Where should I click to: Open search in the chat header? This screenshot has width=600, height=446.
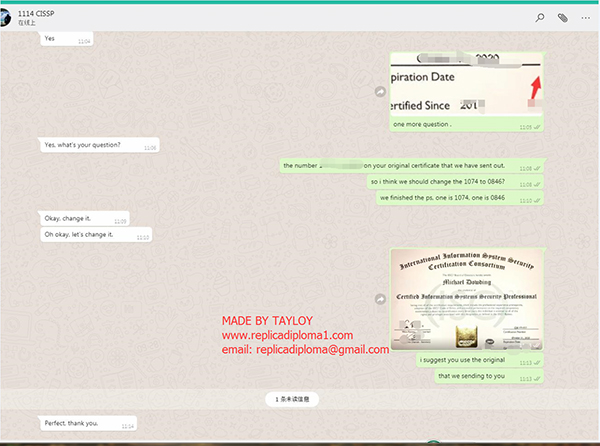(x=540, y=18)
